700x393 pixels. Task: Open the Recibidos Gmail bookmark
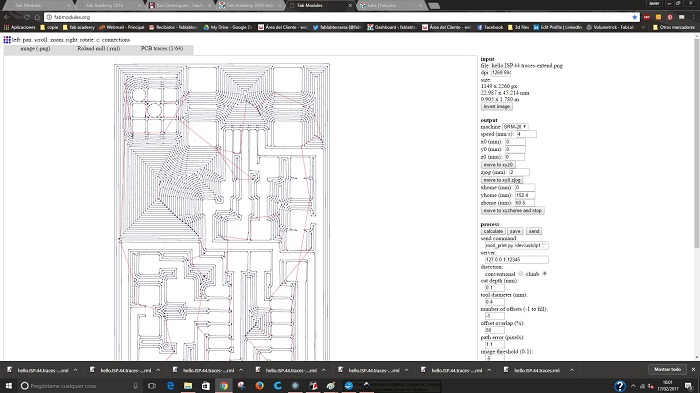[x=173, y=27]
